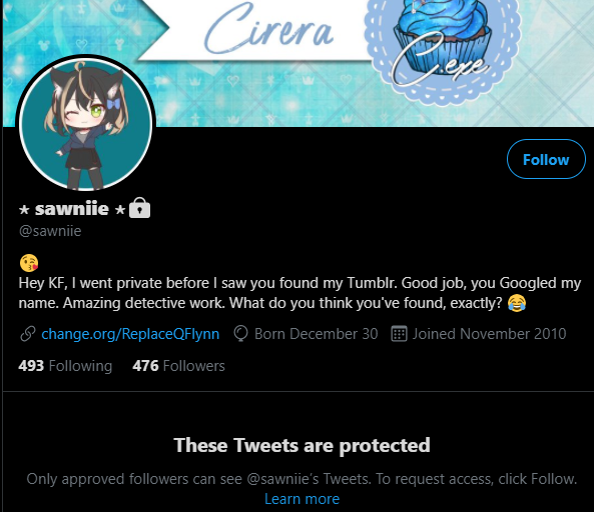The width and height of the screenshot is (594, 512).
Task: Click the bio text mentioning Tumblr
Action: [299, 293]
